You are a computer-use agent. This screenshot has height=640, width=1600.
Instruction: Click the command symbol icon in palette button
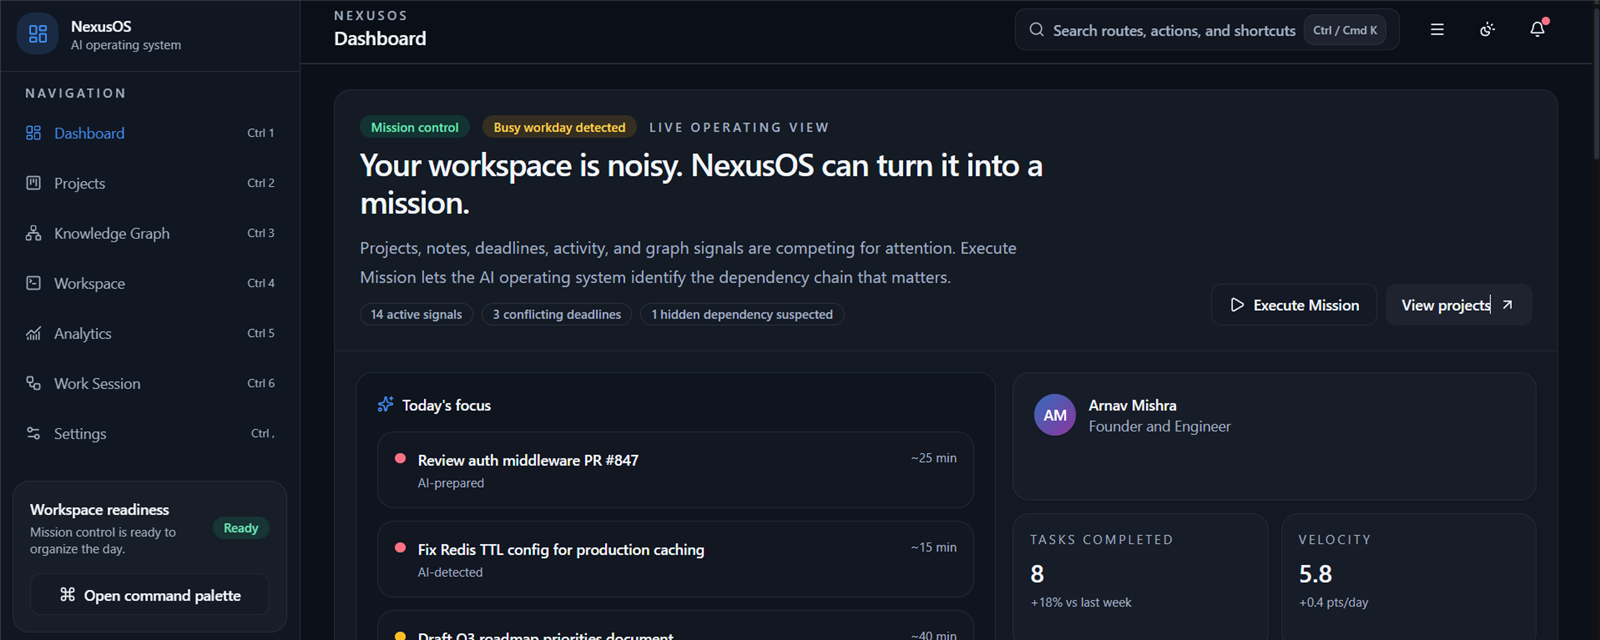[x=67, y=595]
